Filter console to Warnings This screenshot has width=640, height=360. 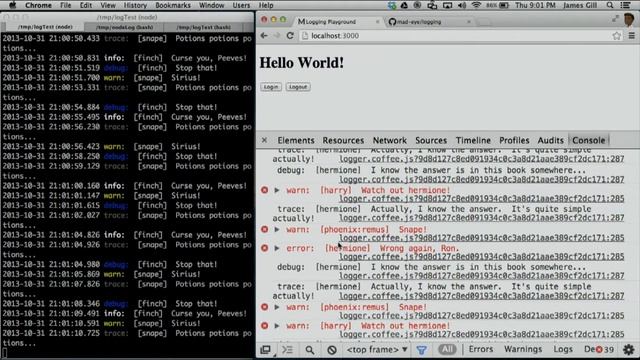tap(523, 349)
